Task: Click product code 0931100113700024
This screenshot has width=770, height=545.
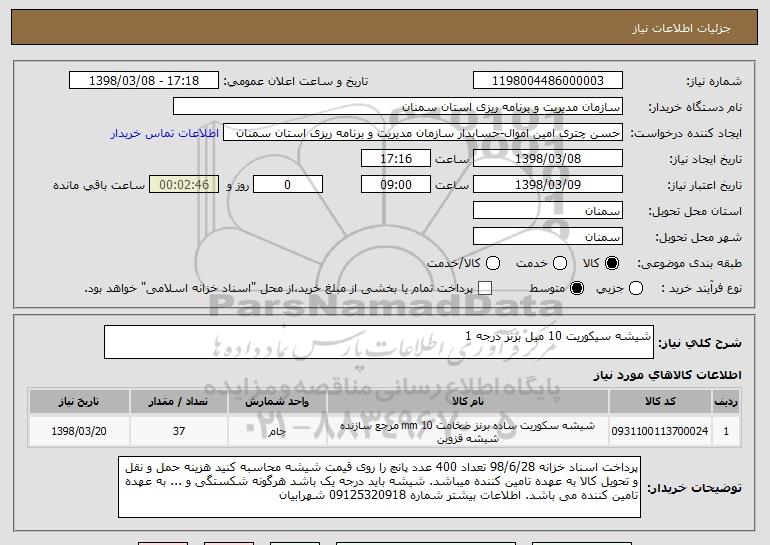Action: click(660, 431)
